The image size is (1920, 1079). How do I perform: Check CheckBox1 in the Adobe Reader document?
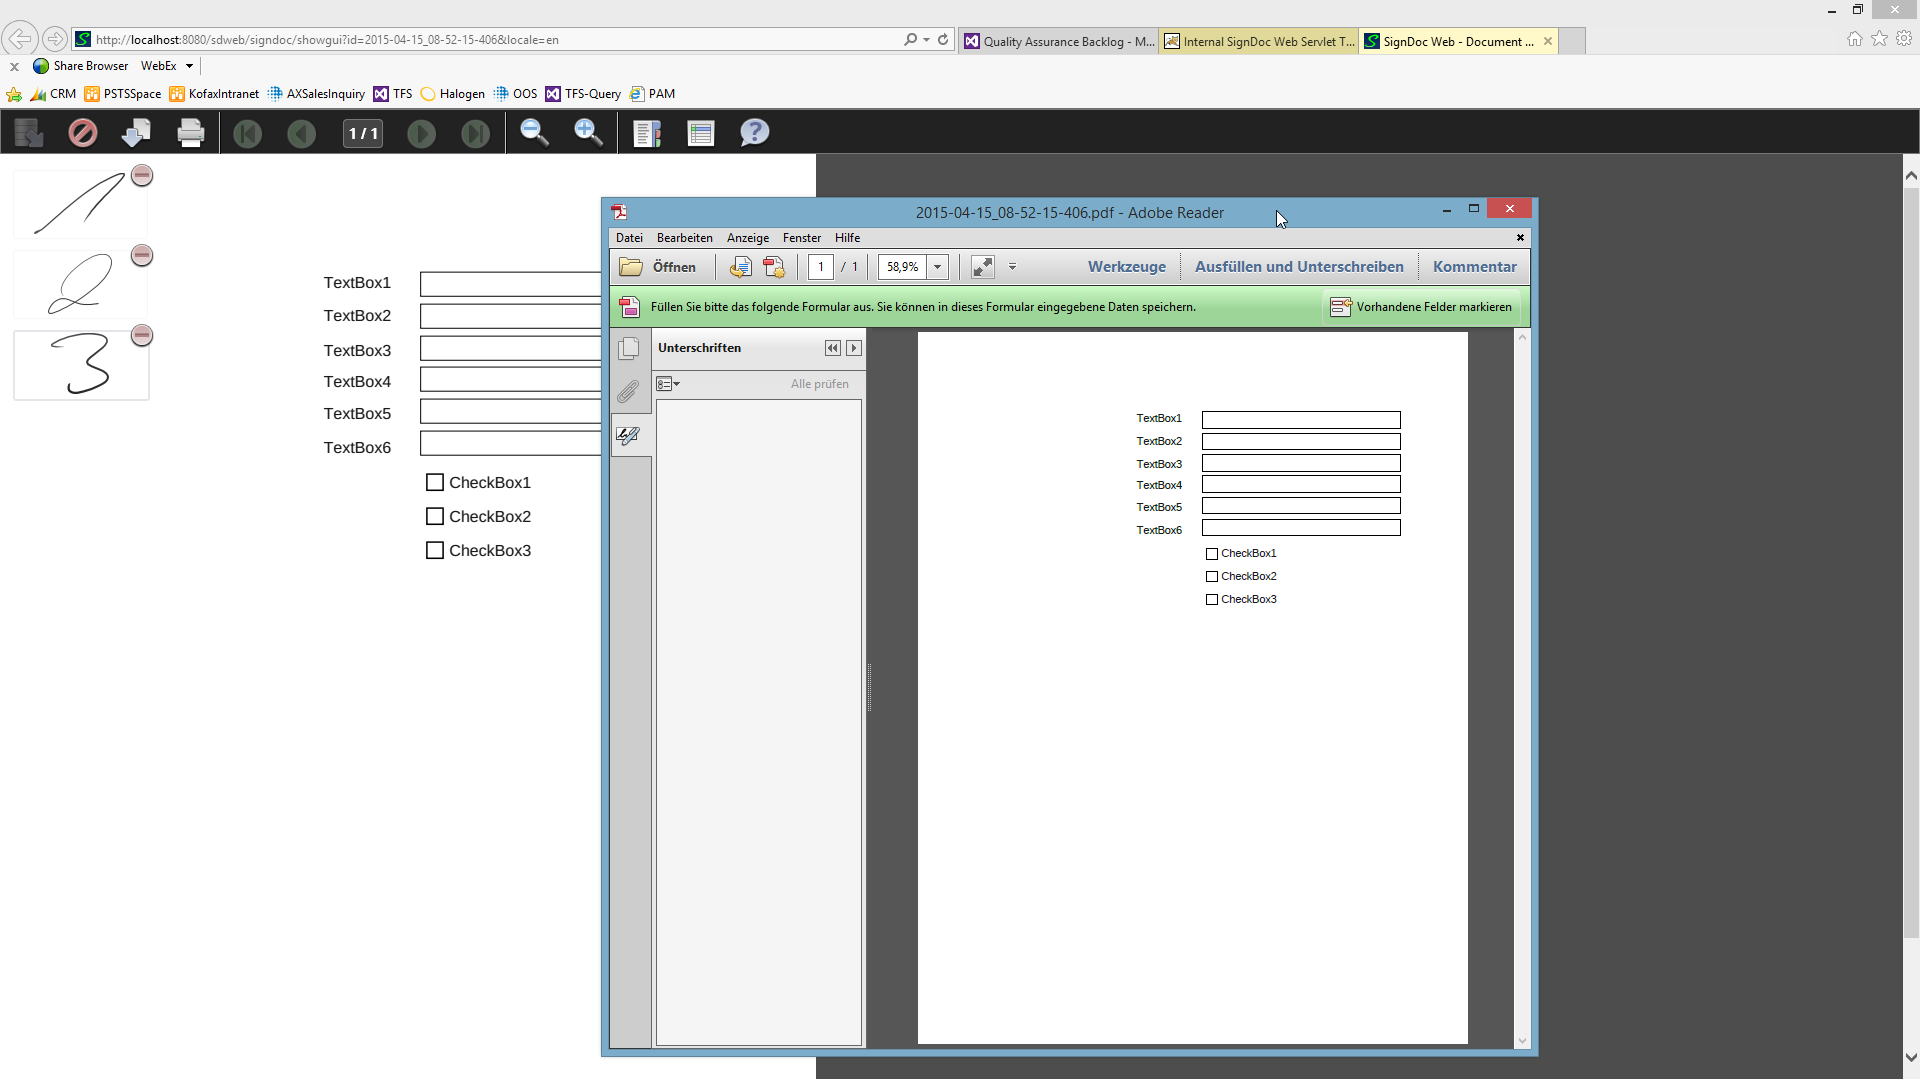click(x=1212, y=554)
